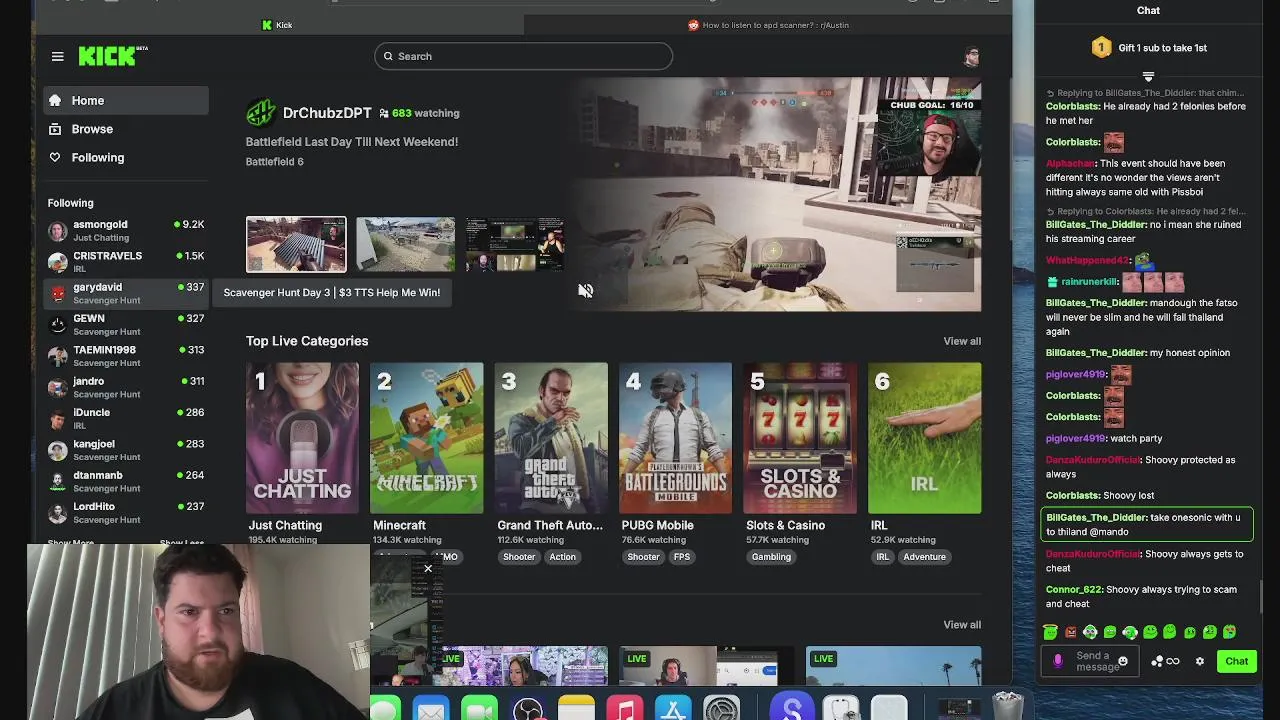Screen dimensions: 1280x720
Task: Open Mail from the dock
Action: tap(431, 707)
